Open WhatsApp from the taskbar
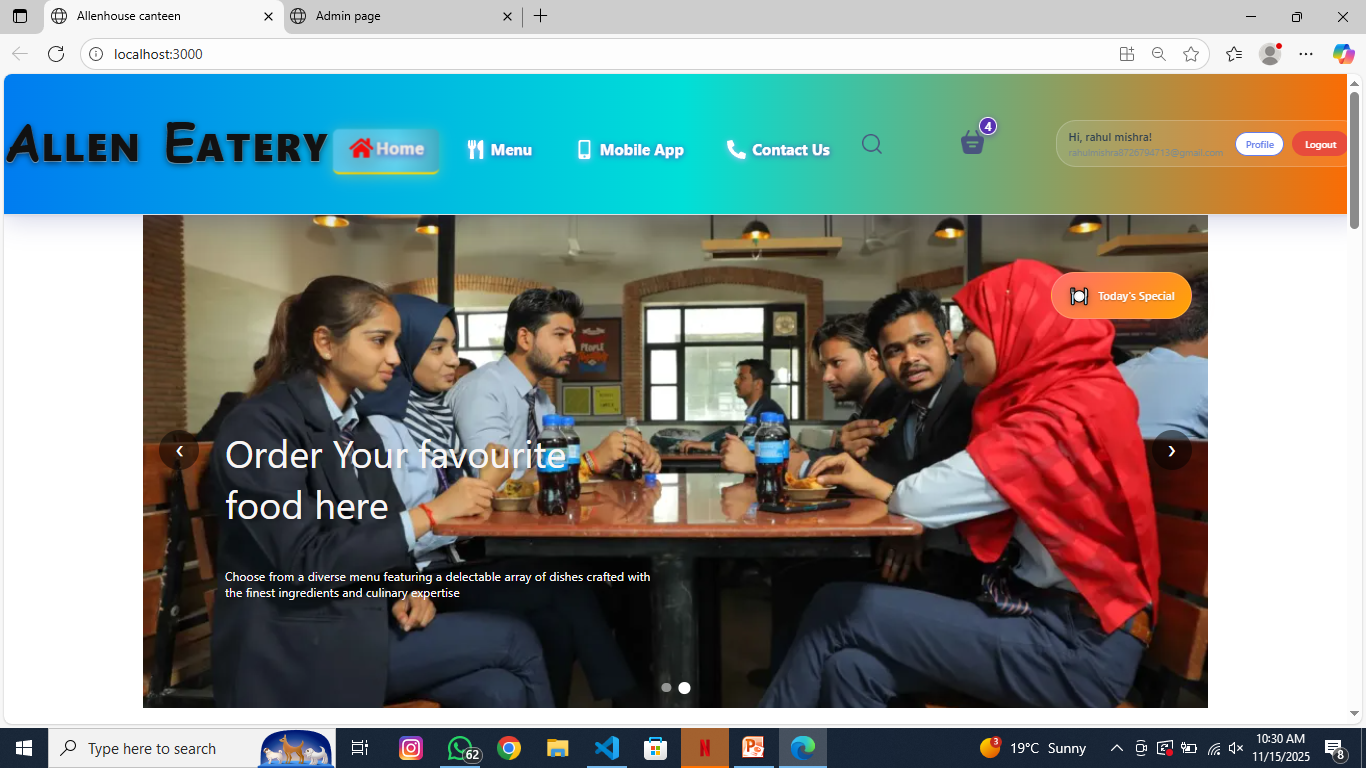 (460, 748)
